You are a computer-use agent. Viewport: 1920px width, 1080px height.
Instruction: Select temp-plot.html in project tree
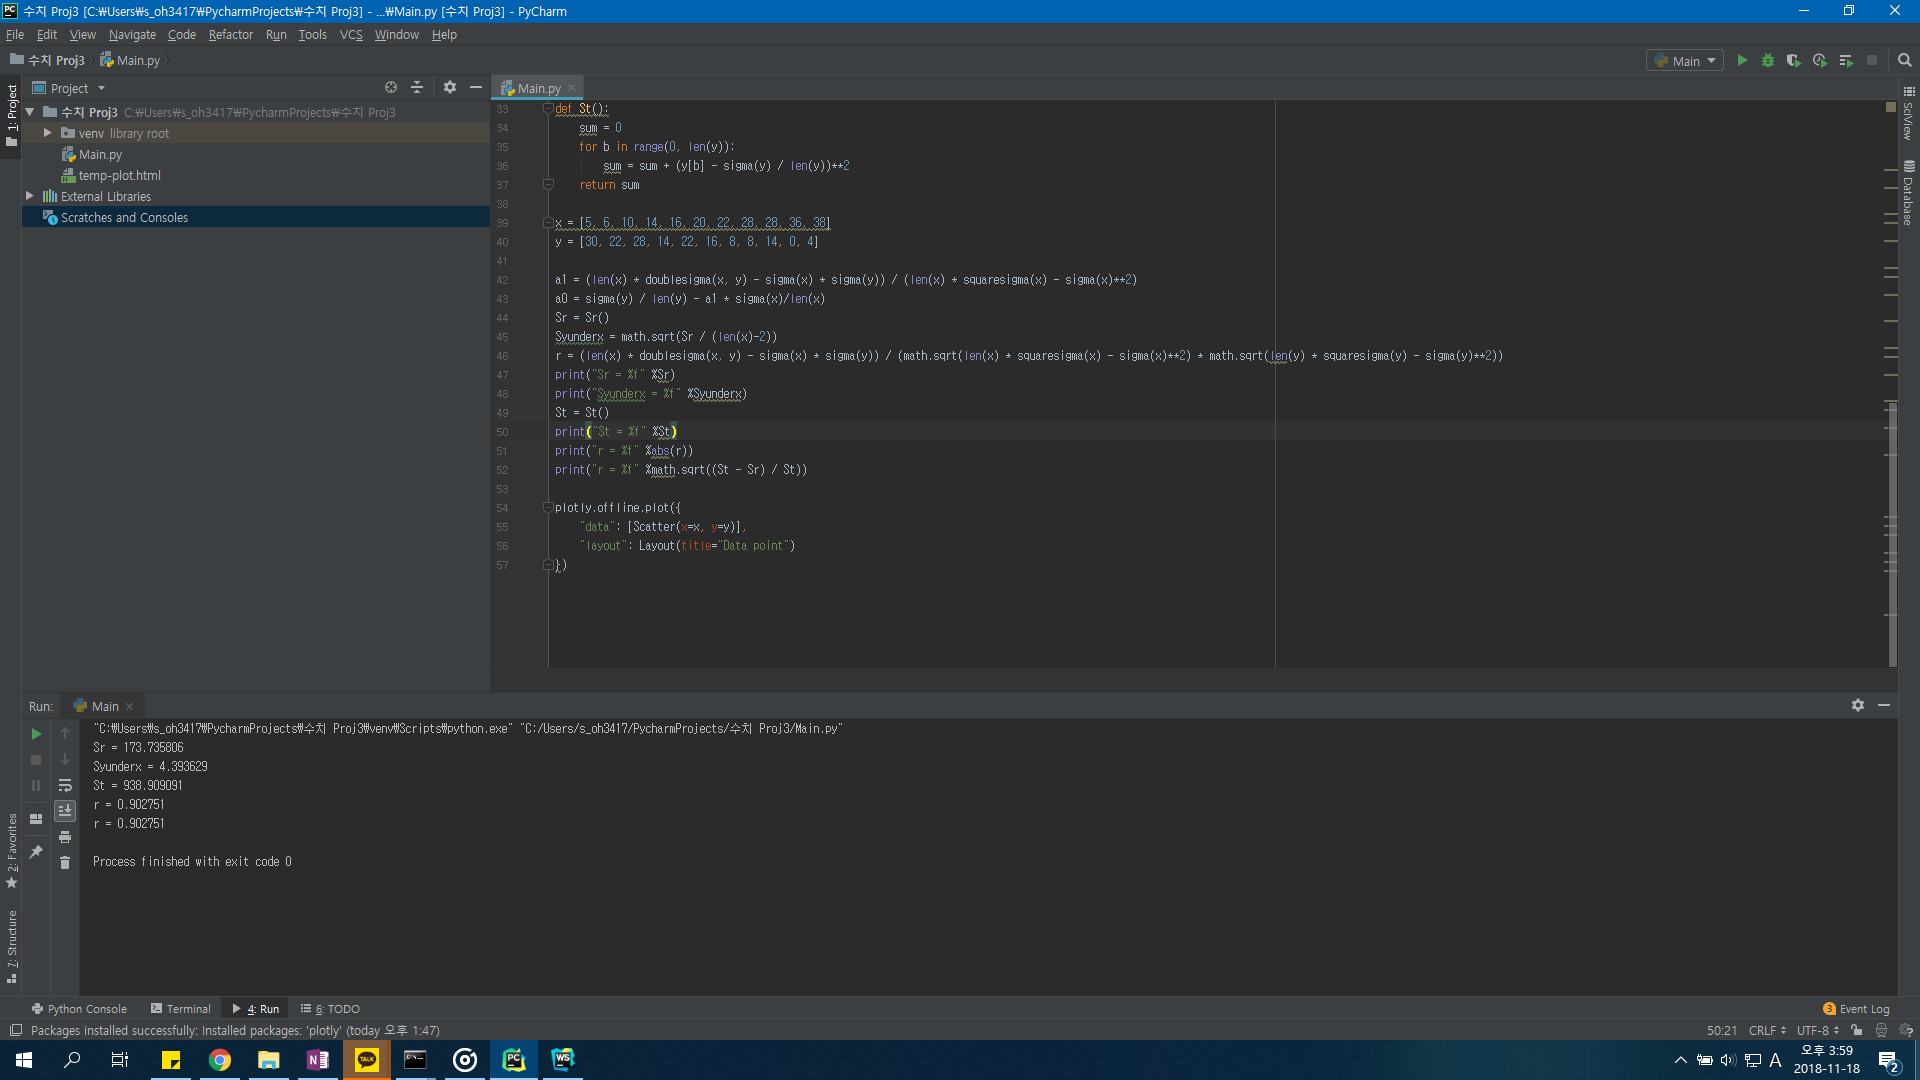[x=119, y=176]
